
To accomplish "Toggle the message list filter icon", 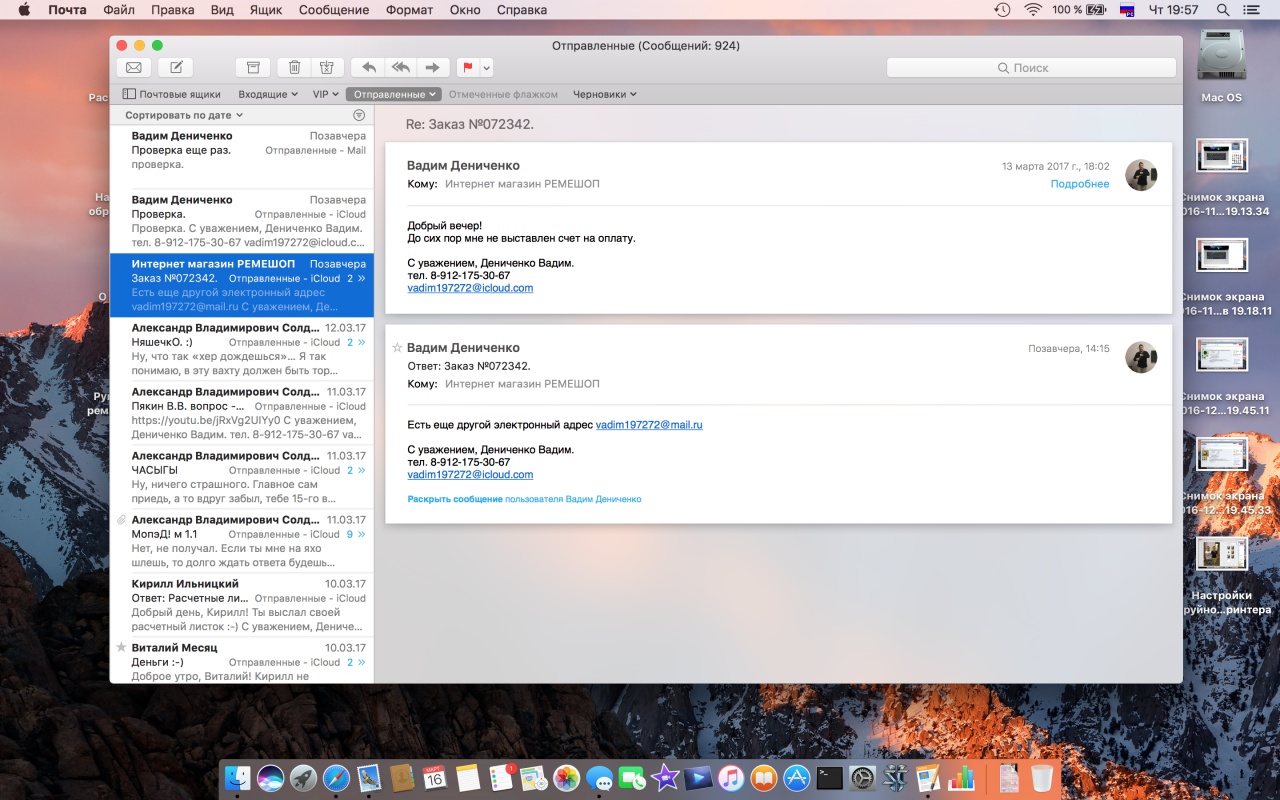I will pyautogui.click(x=359, y=116).
